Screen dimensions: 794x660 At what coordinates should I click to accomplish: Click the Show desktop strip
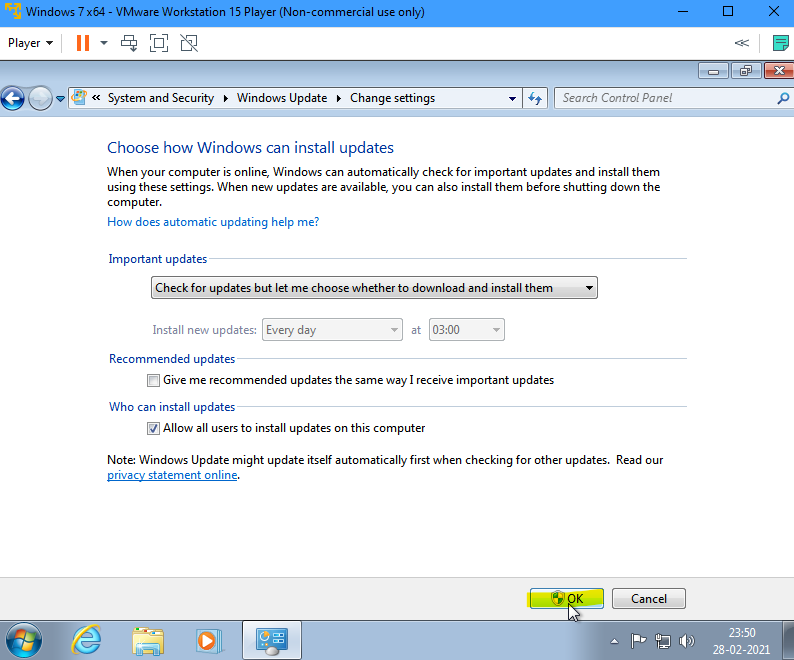click(788, 641)
